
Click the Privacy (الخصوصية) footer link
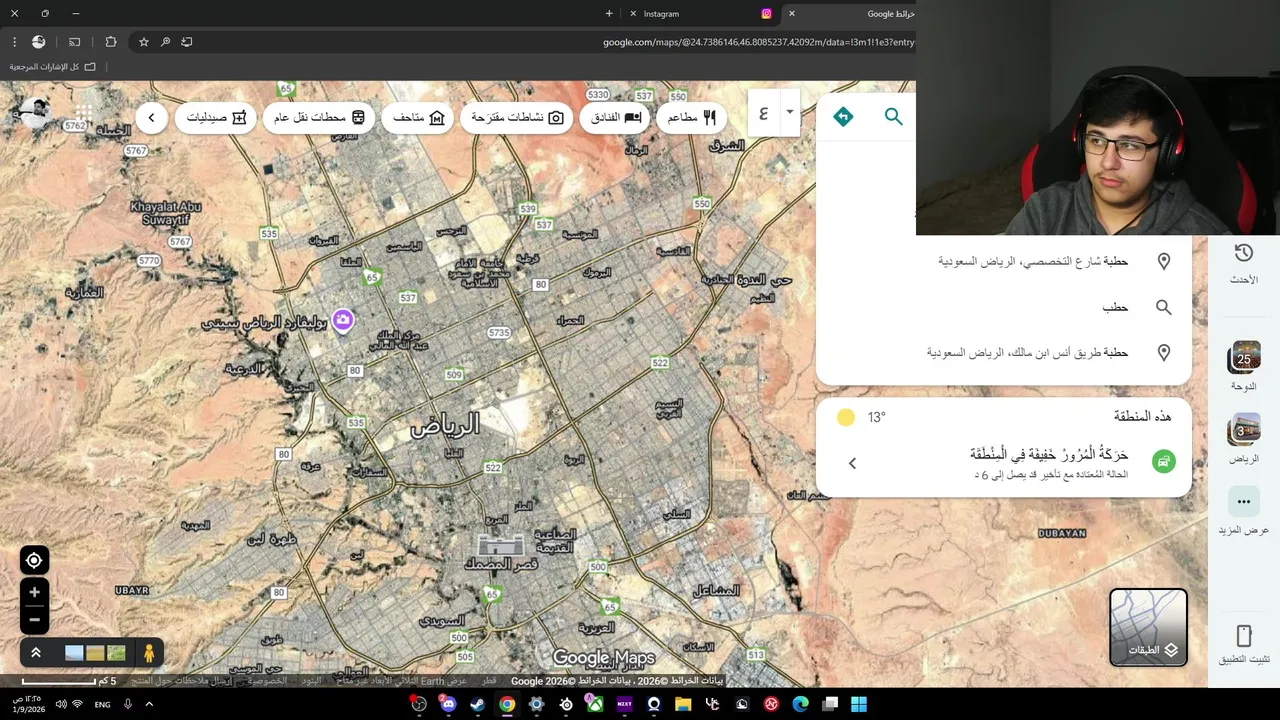coord(267,681)
